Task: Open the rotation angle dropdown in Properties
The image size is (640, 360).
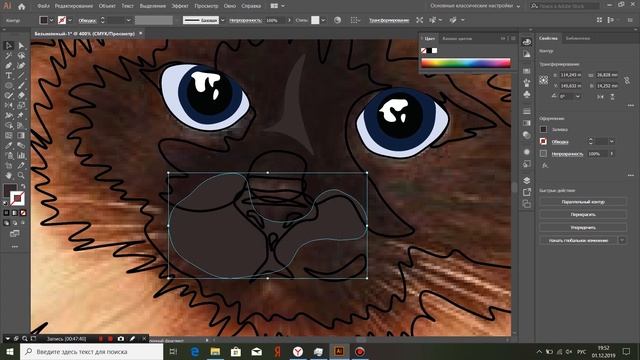Action: (x=578, y=97)
